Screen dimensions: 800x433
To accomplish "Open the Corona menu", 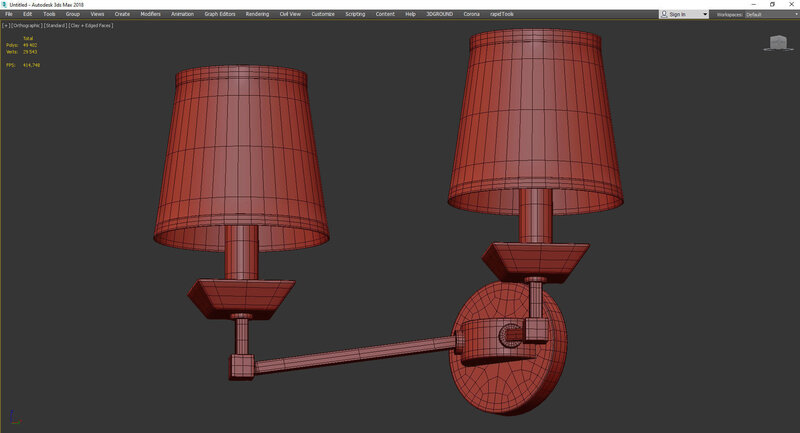I will click(469, 14).
